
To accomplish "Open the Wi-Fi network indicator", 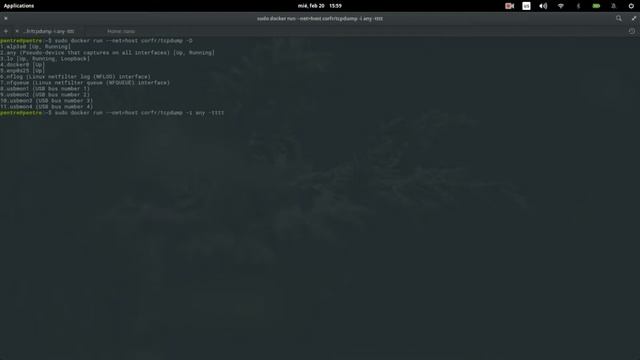I will tap(561, 6).
